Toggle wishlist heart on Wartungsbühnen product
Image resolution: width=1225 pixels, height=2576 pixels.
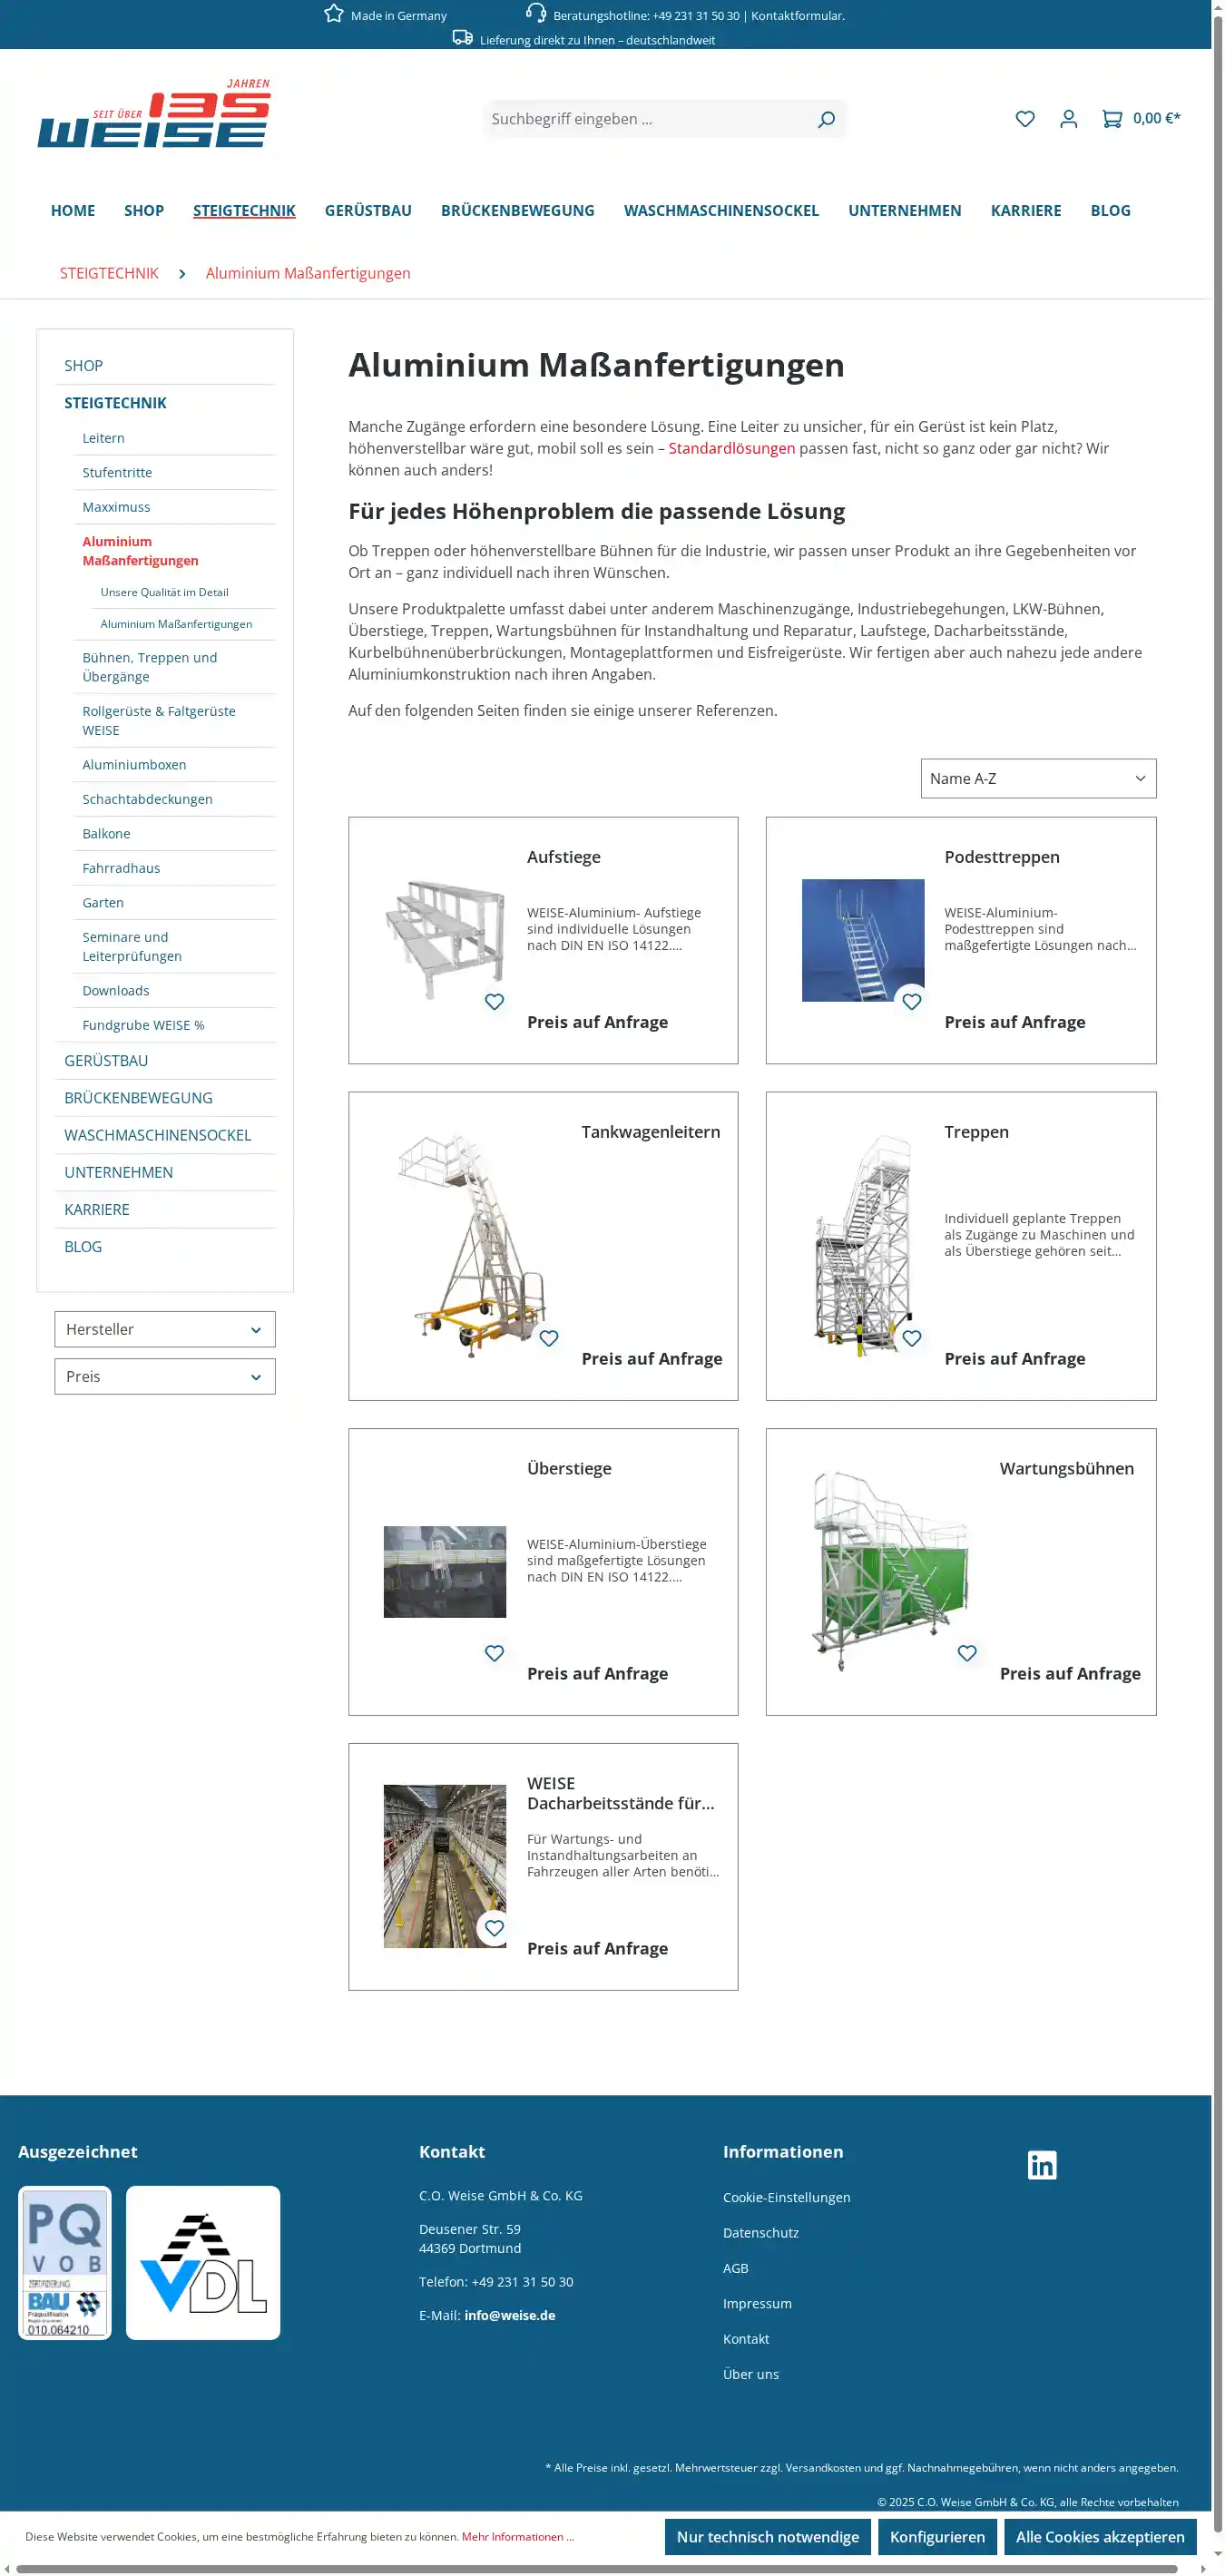pyautogui.click(x=966, y=1653)
